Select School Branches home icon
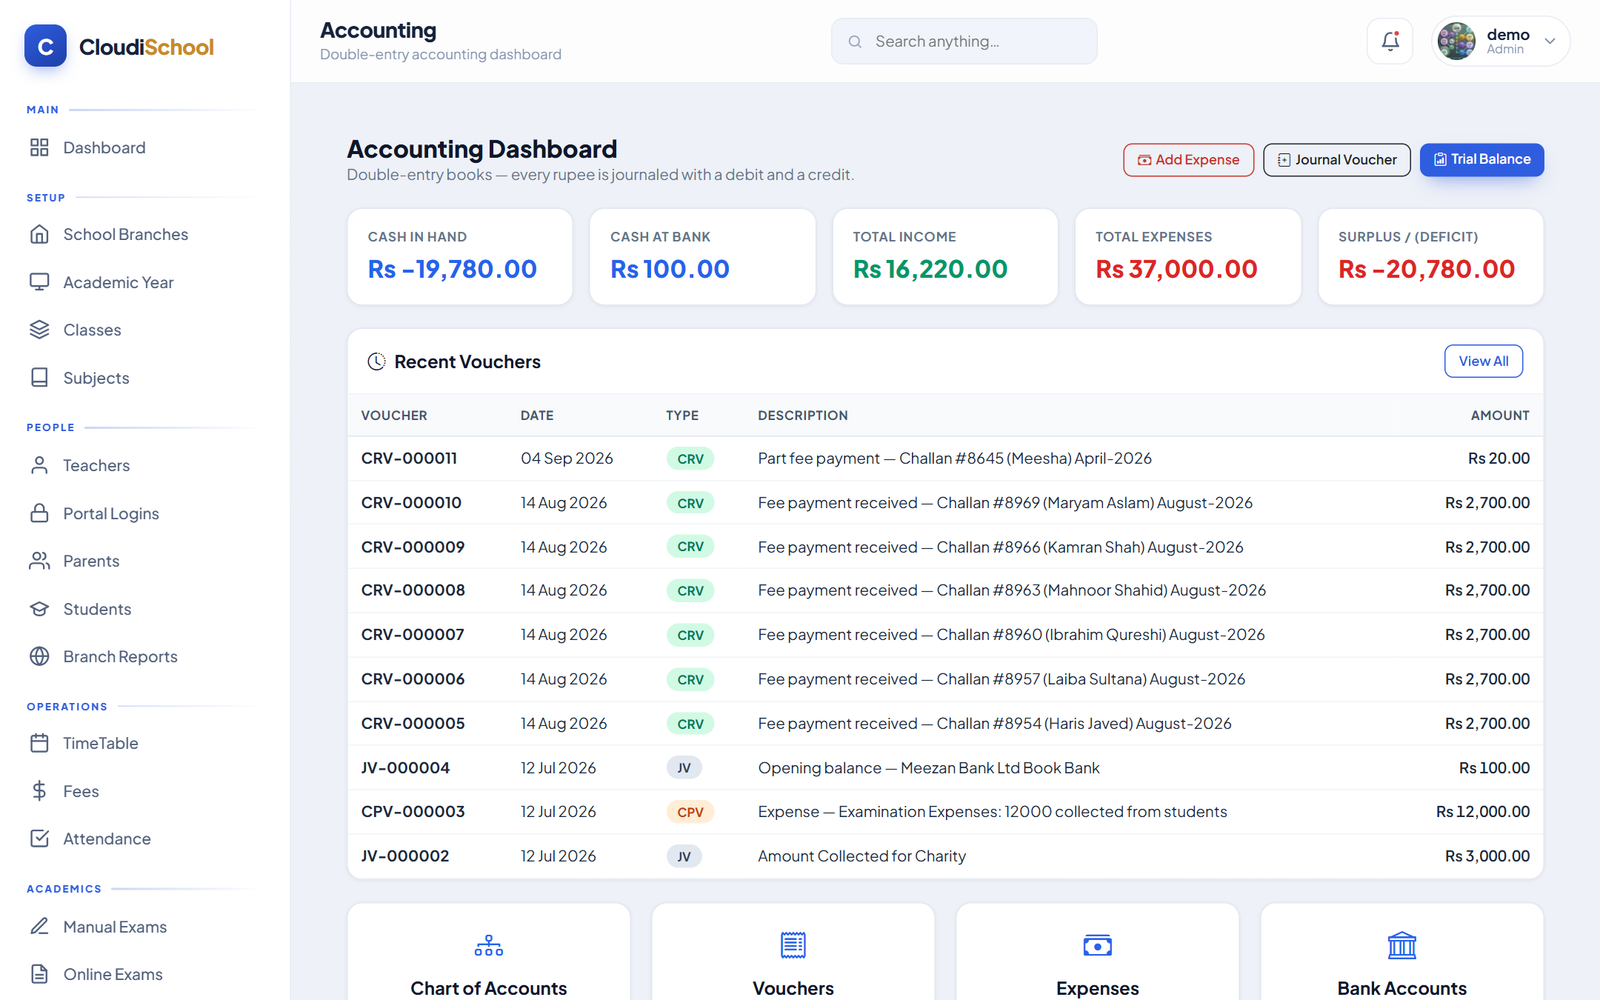The width and height of the screenshot is (1600, 1000). 39,234
